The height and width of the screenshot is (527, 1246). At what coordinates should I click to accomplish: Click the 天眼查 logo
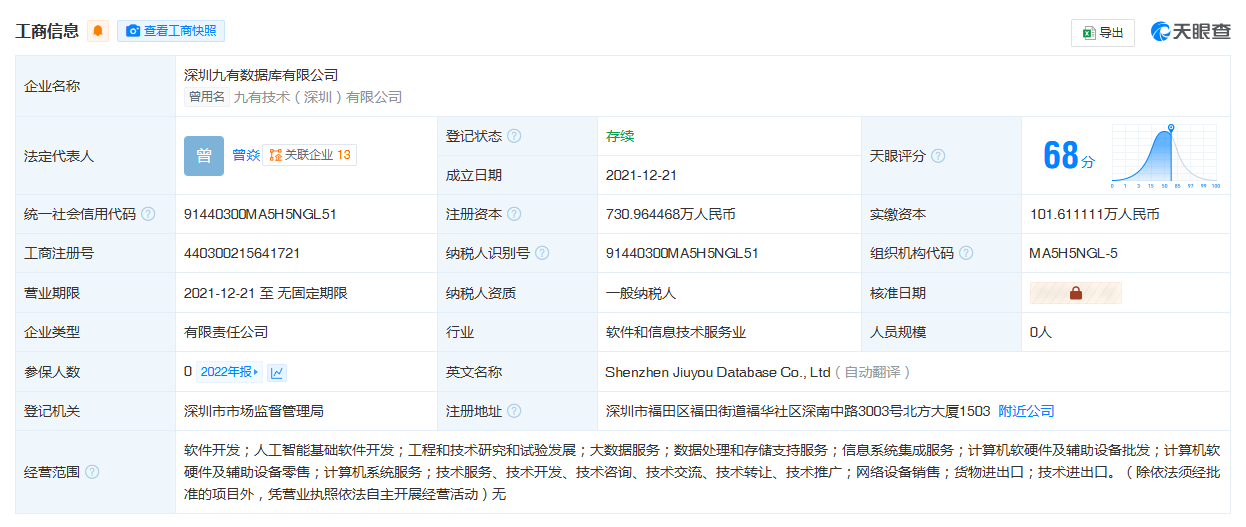tap(1191, 32)
